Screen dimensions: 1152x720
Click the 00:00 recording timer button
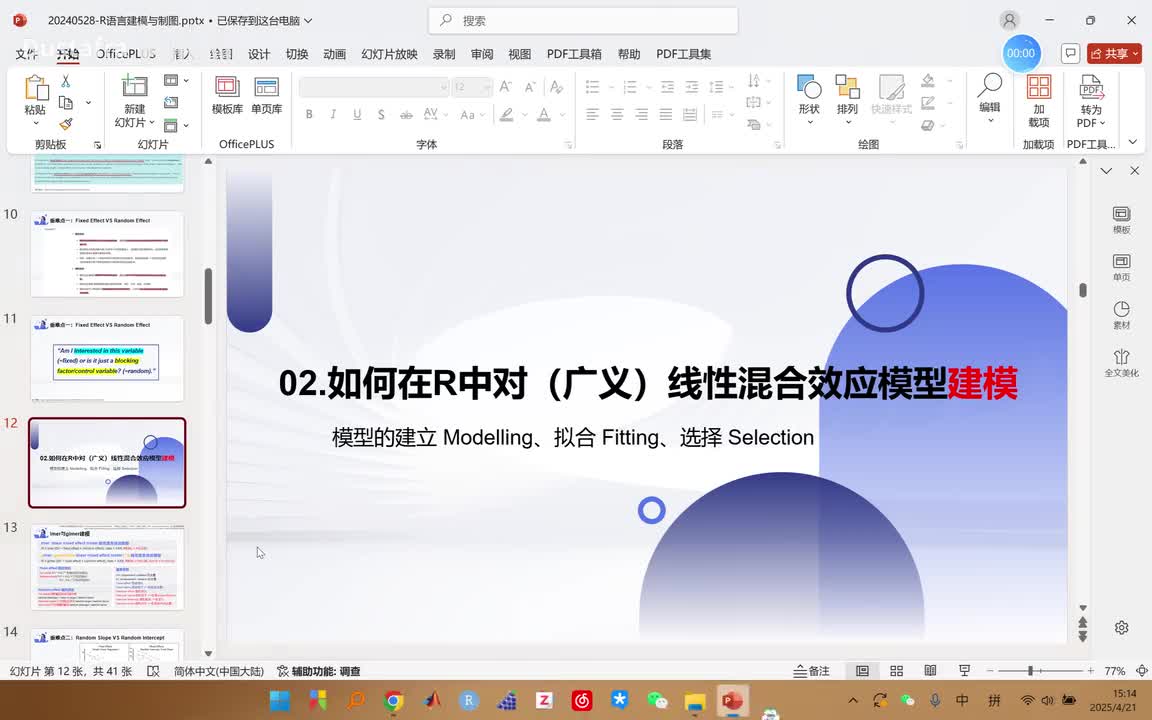[x=1021, y=53]
